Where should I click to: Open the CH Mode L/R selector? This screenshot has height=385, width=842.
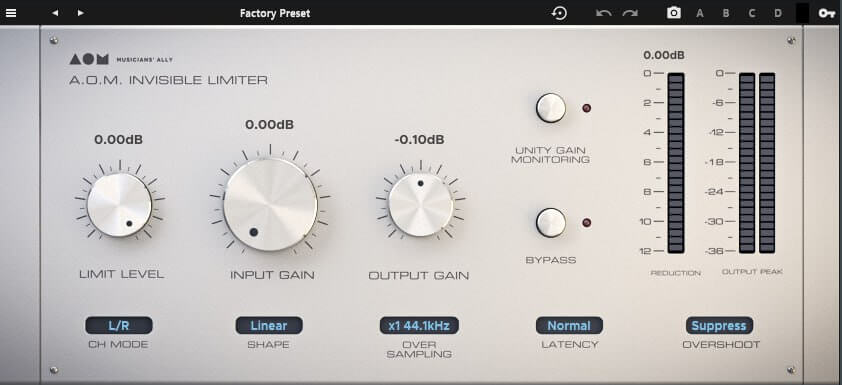pos(119,325)
